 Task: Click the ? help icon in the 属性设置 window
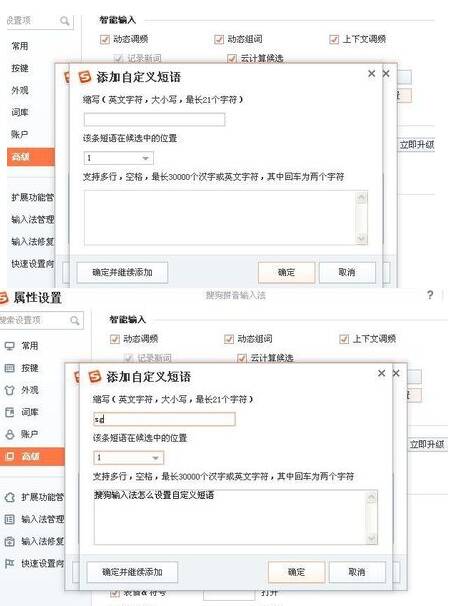[x=430, y=295]
